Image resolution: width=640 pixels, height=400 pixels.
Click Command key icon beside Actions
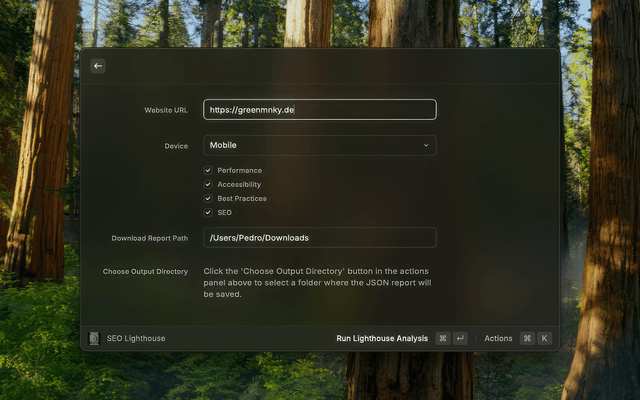tap(527, 338)
